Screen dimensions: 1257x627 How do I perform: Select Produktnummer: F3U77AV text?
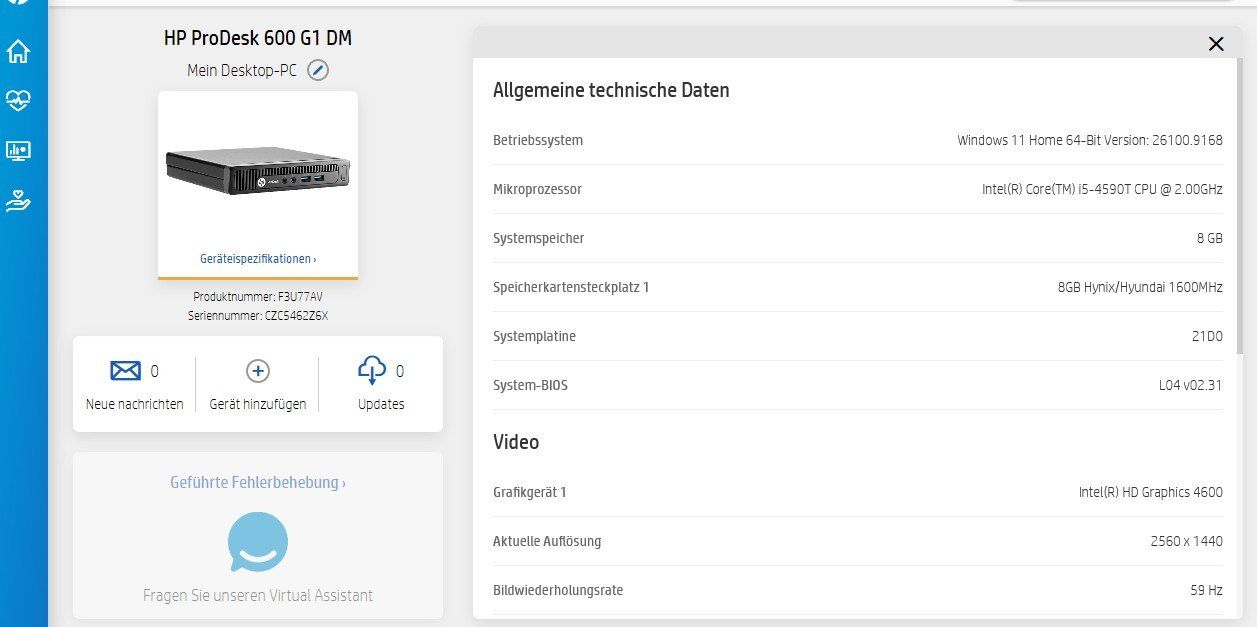tap(258, 297)
